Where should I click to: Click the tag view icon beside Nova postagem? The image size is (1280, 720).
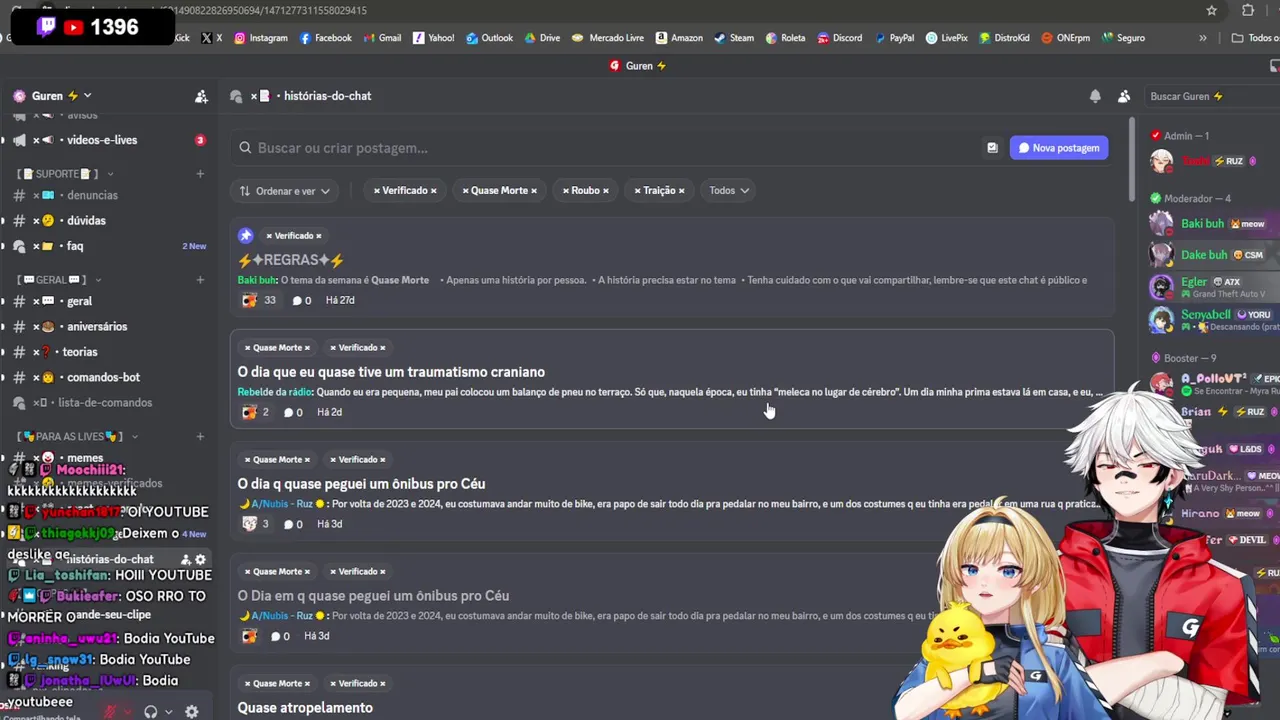(x=992, y=148)
